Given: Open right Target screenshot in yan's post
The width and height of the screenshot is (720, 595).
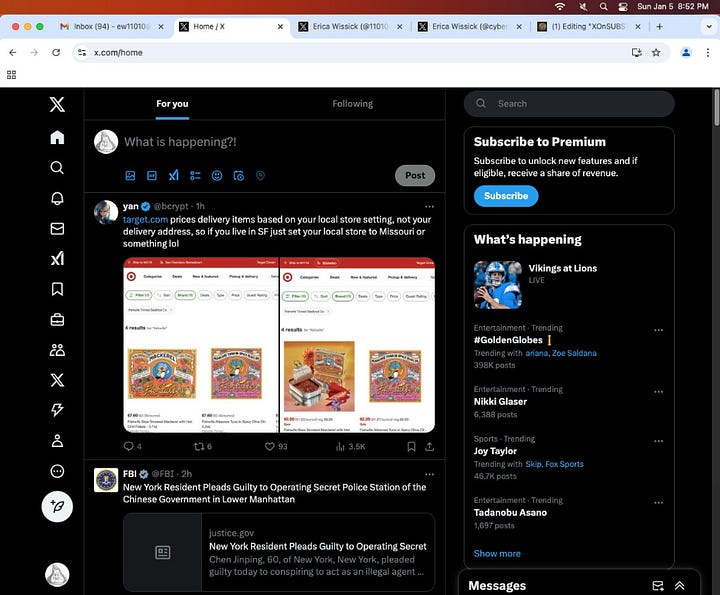Looking at the screenshot, I should tap(357, 345).
